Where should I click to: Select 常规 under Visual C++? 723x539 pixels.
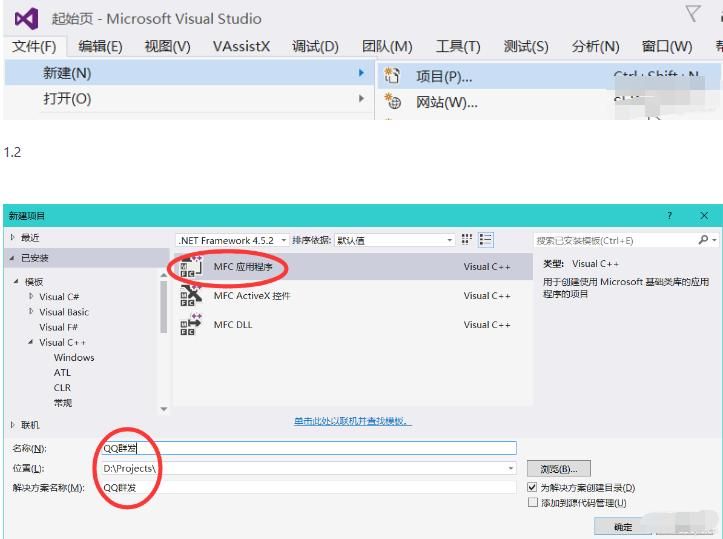coord(63,403)
